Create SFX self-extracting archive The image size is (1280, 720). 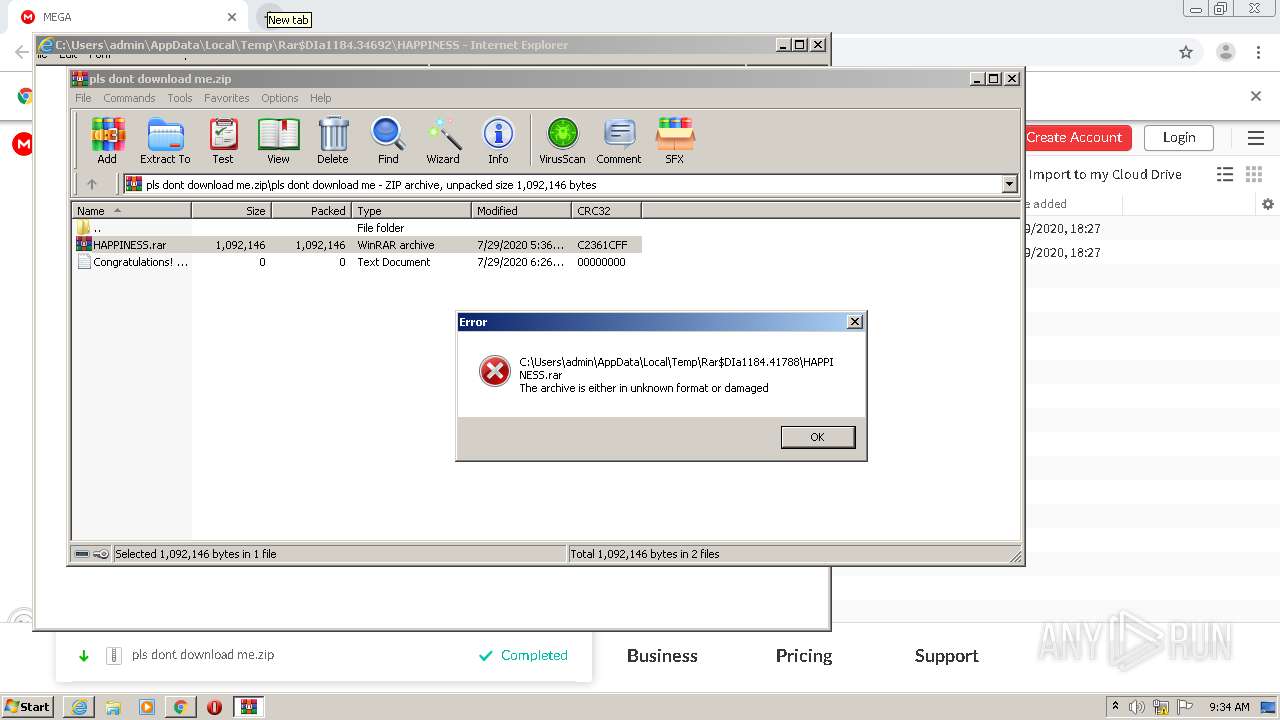[675, 140]
